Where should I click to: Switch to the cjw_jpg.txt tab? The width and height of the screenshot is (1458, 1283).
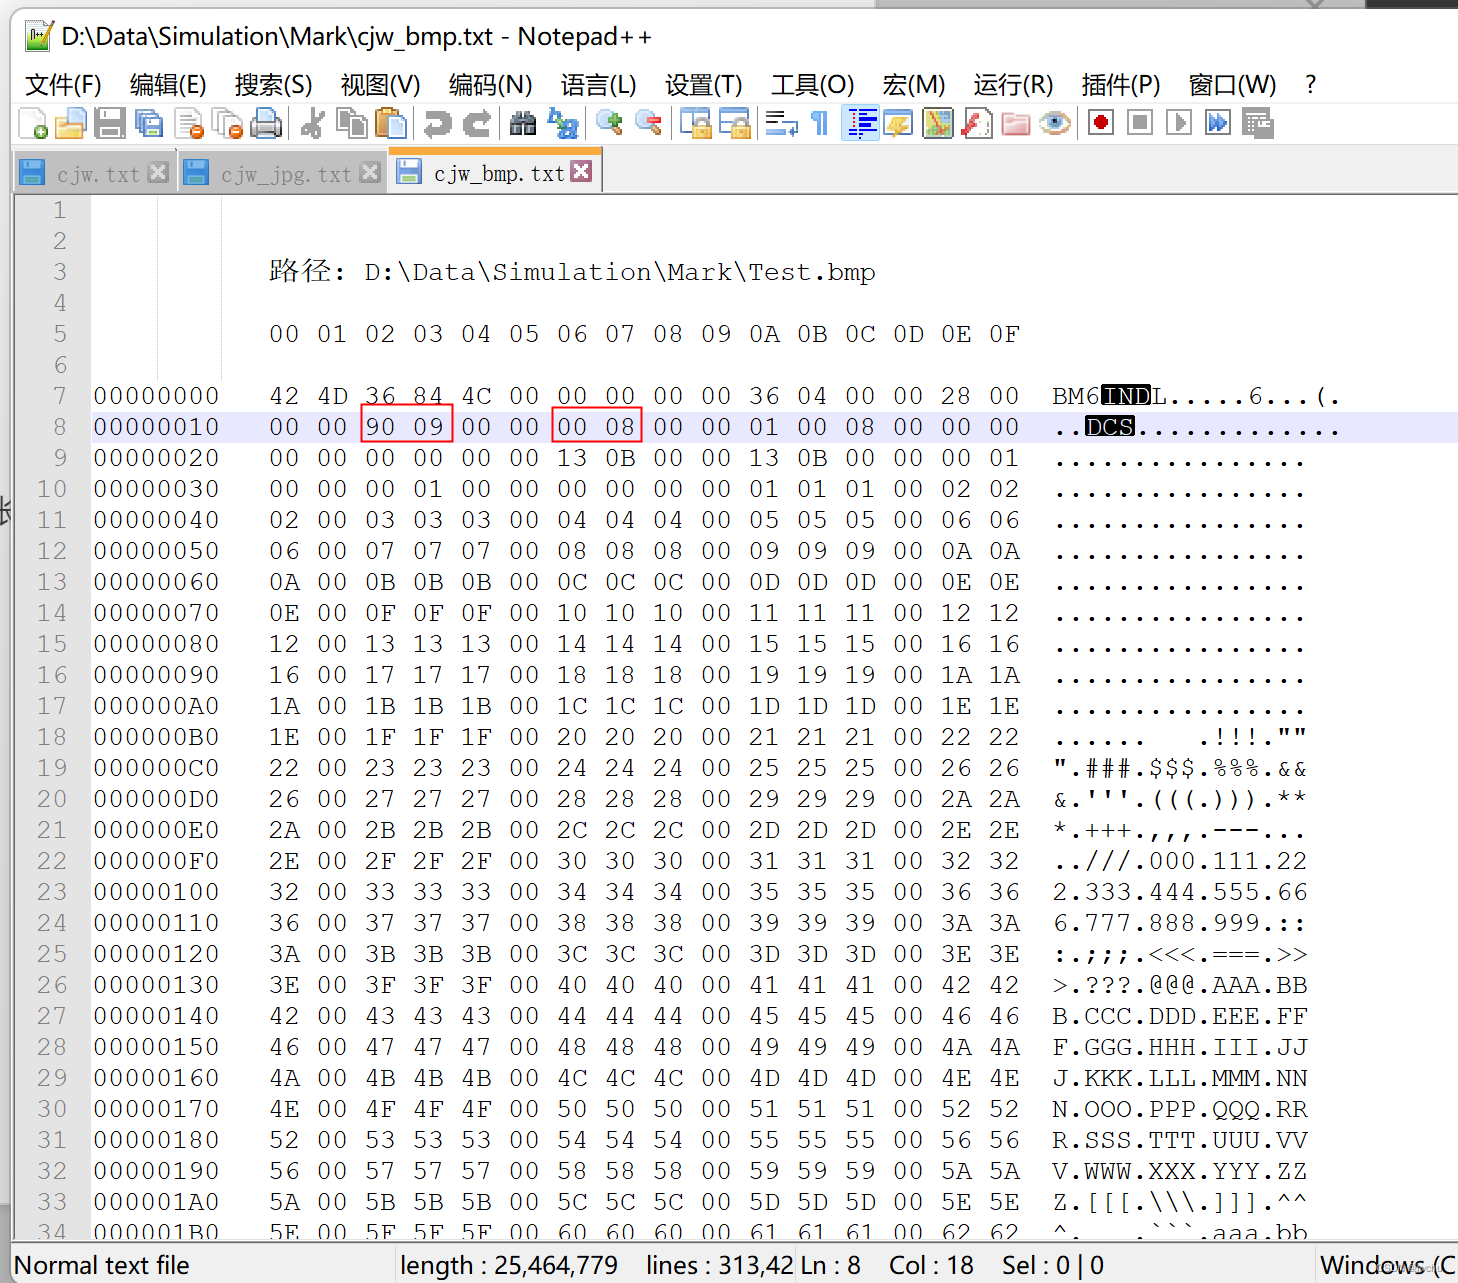(283, 172)
